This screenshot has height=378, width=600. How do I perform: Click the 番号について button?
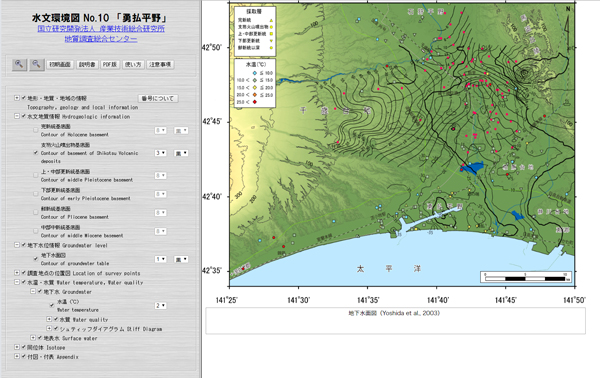pyautogui.click(x=158, y=98)
